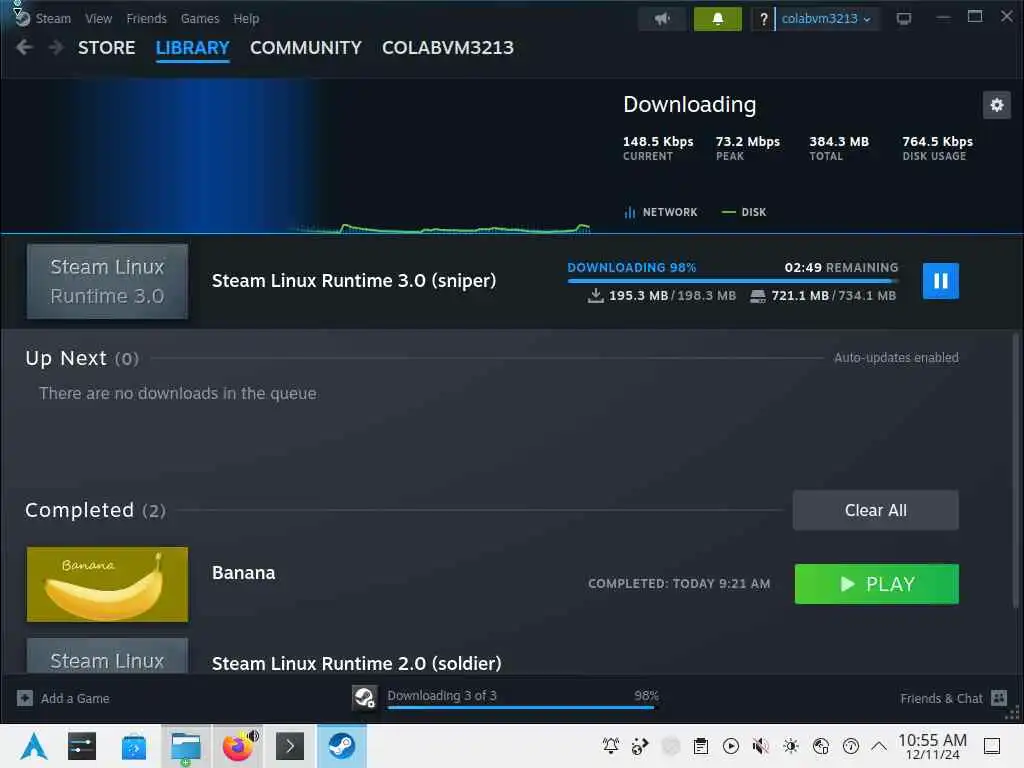The width and height of the screenshot is (1024, 768).
Task: Open download settings gear icon
Action: pos(997,105)
